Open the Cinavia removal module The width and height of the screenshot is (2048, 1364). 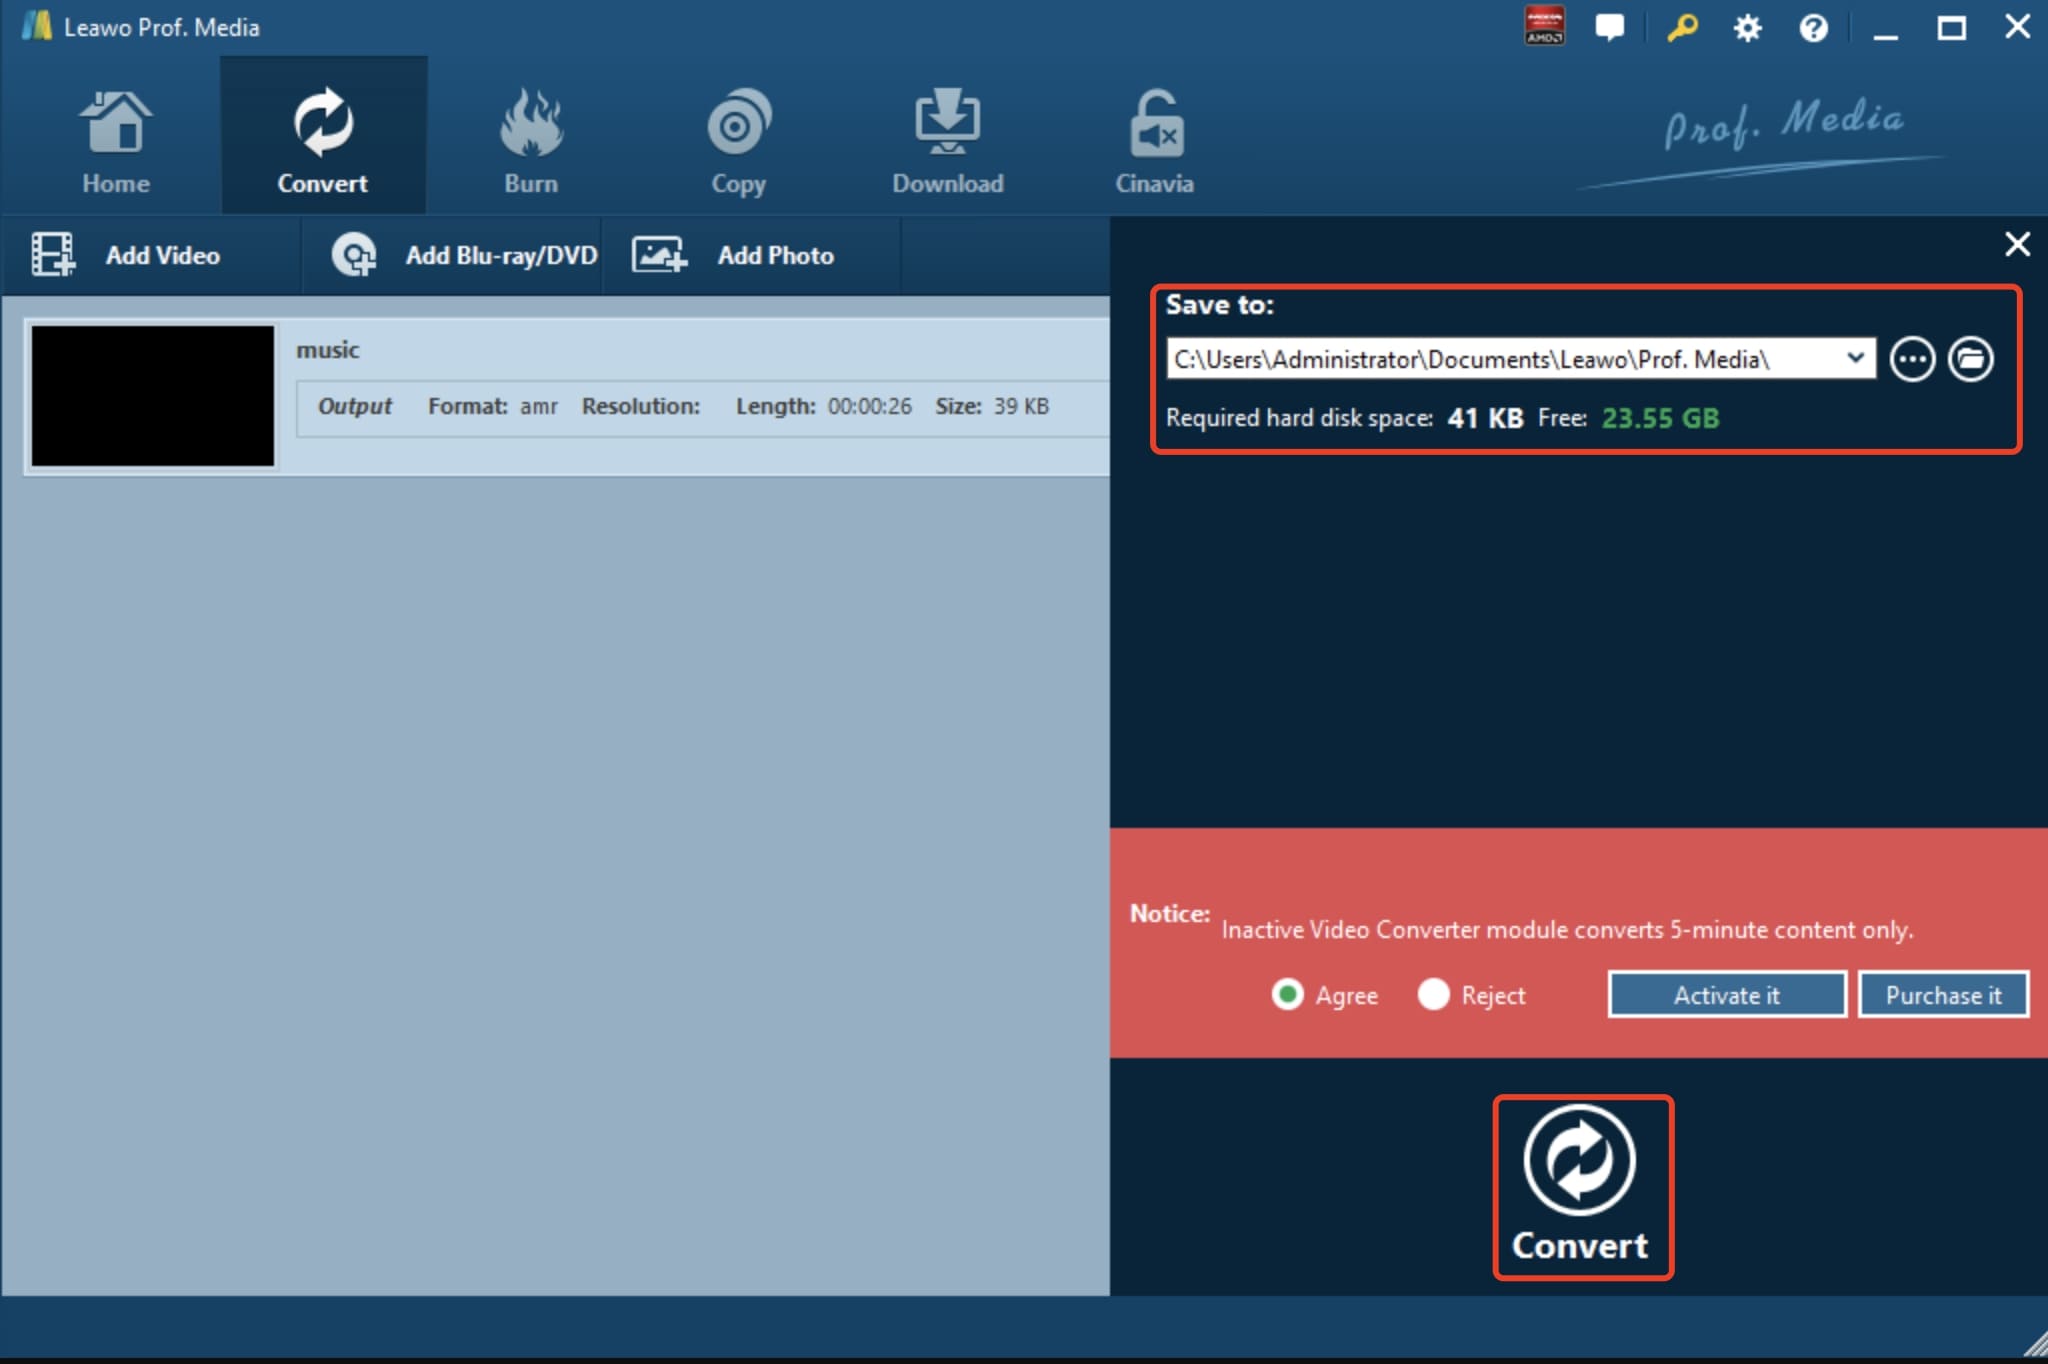[x=1154, y=140]
